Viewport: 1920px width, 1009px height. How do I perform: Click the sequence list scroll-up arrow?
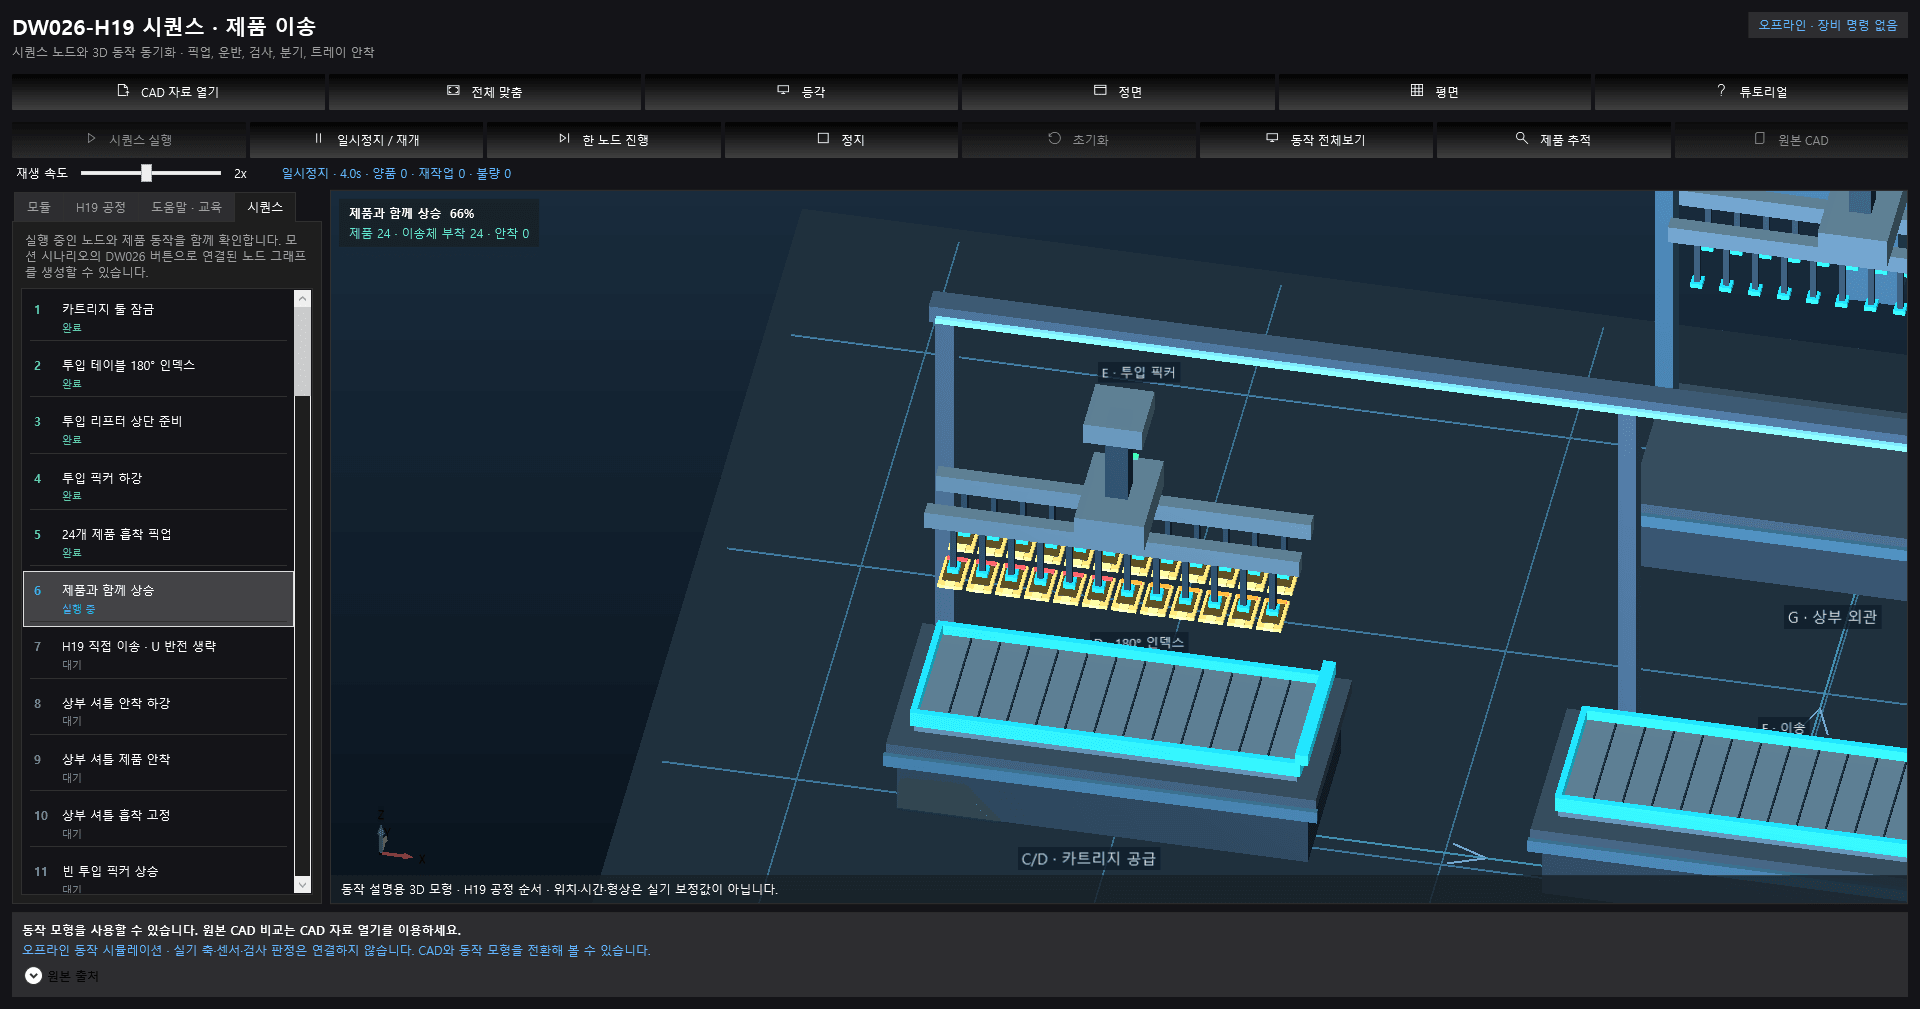pos(303,299)
